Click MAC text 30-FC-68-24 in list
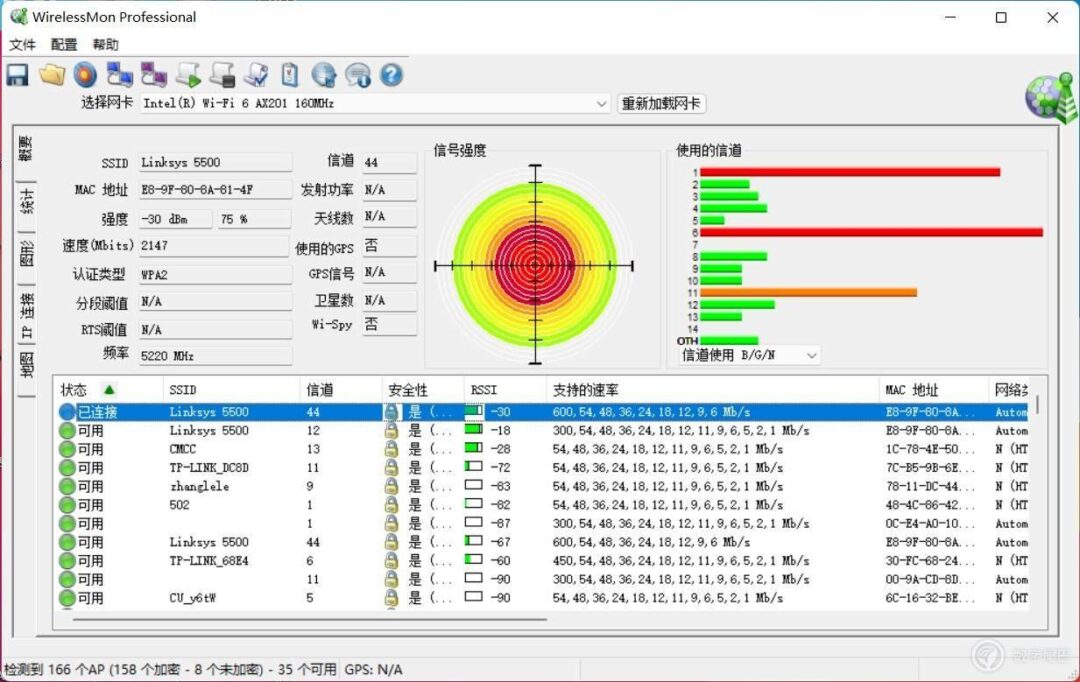Screen dimensions: 1080x682 click(930, 561)
